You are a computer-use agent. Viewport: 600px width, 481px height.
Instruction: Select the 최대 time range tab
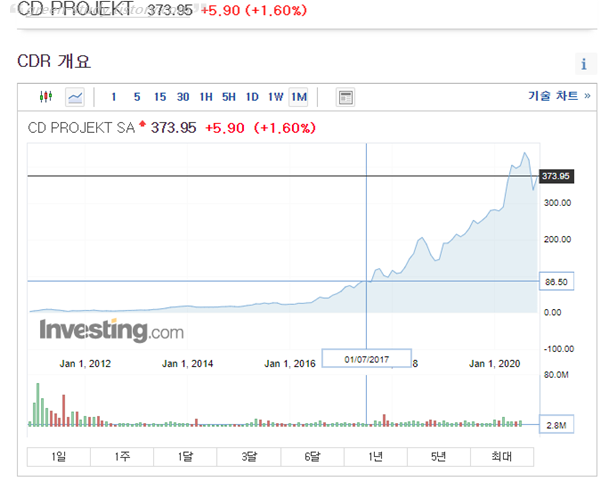502,457
